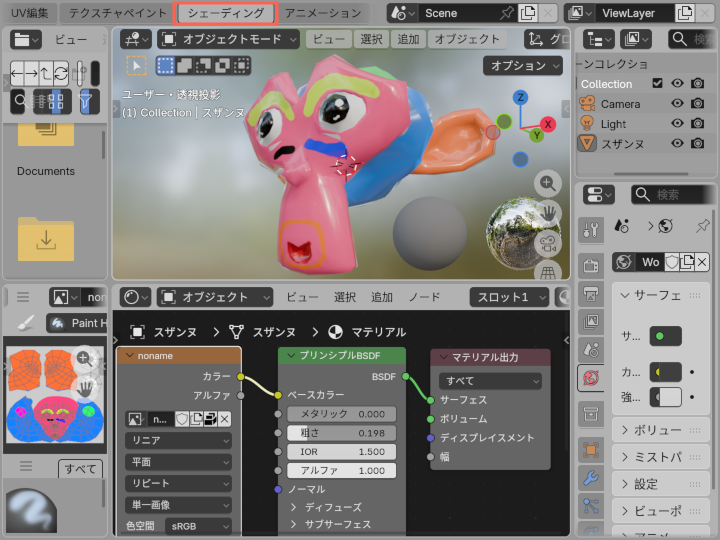Adjust the アルファ 1.000 slider

tap(341, 471)
